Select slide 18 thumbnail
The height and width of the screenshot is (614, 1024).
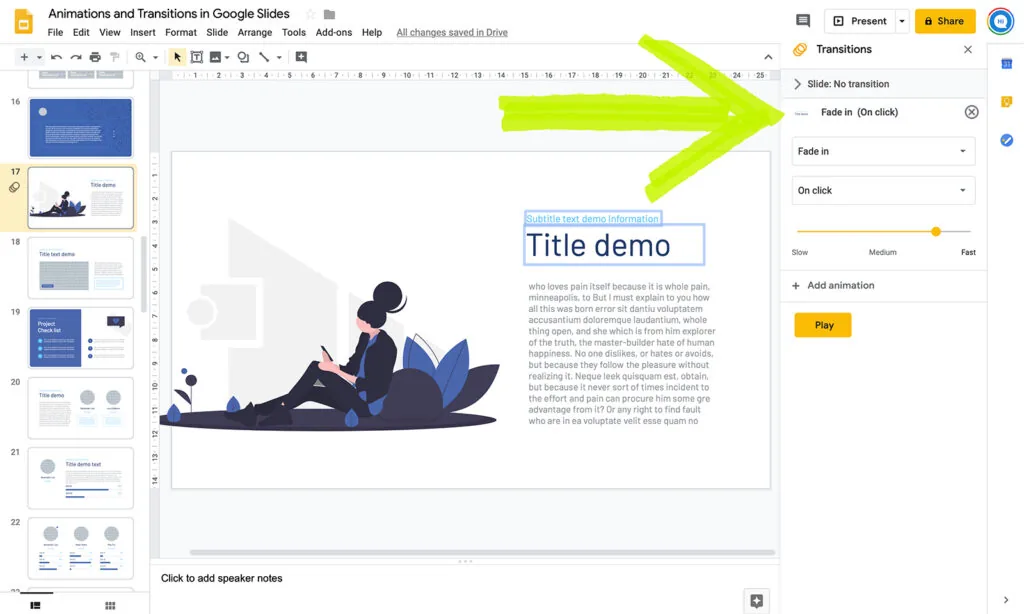[x=80, y=268]
